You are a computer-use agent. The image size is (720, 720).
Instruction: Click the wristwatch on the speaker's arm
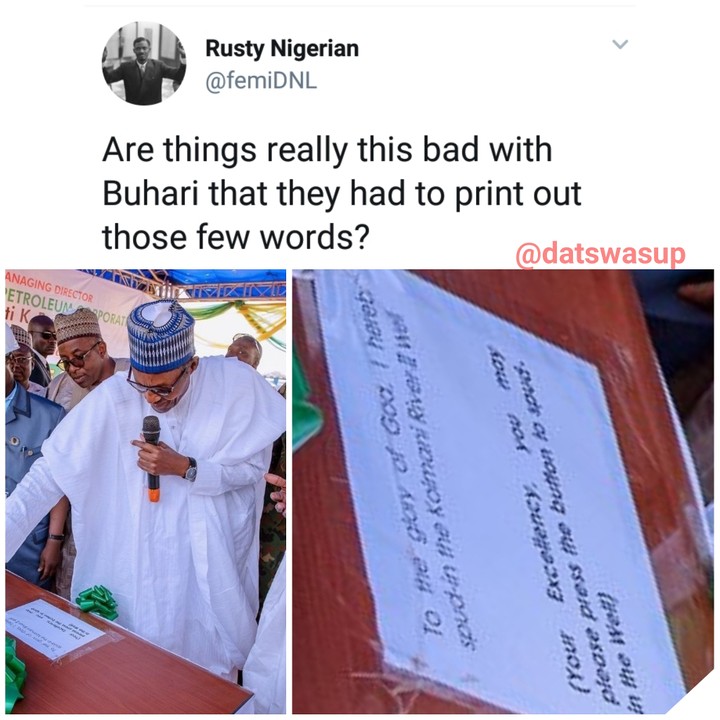point(191,469)
